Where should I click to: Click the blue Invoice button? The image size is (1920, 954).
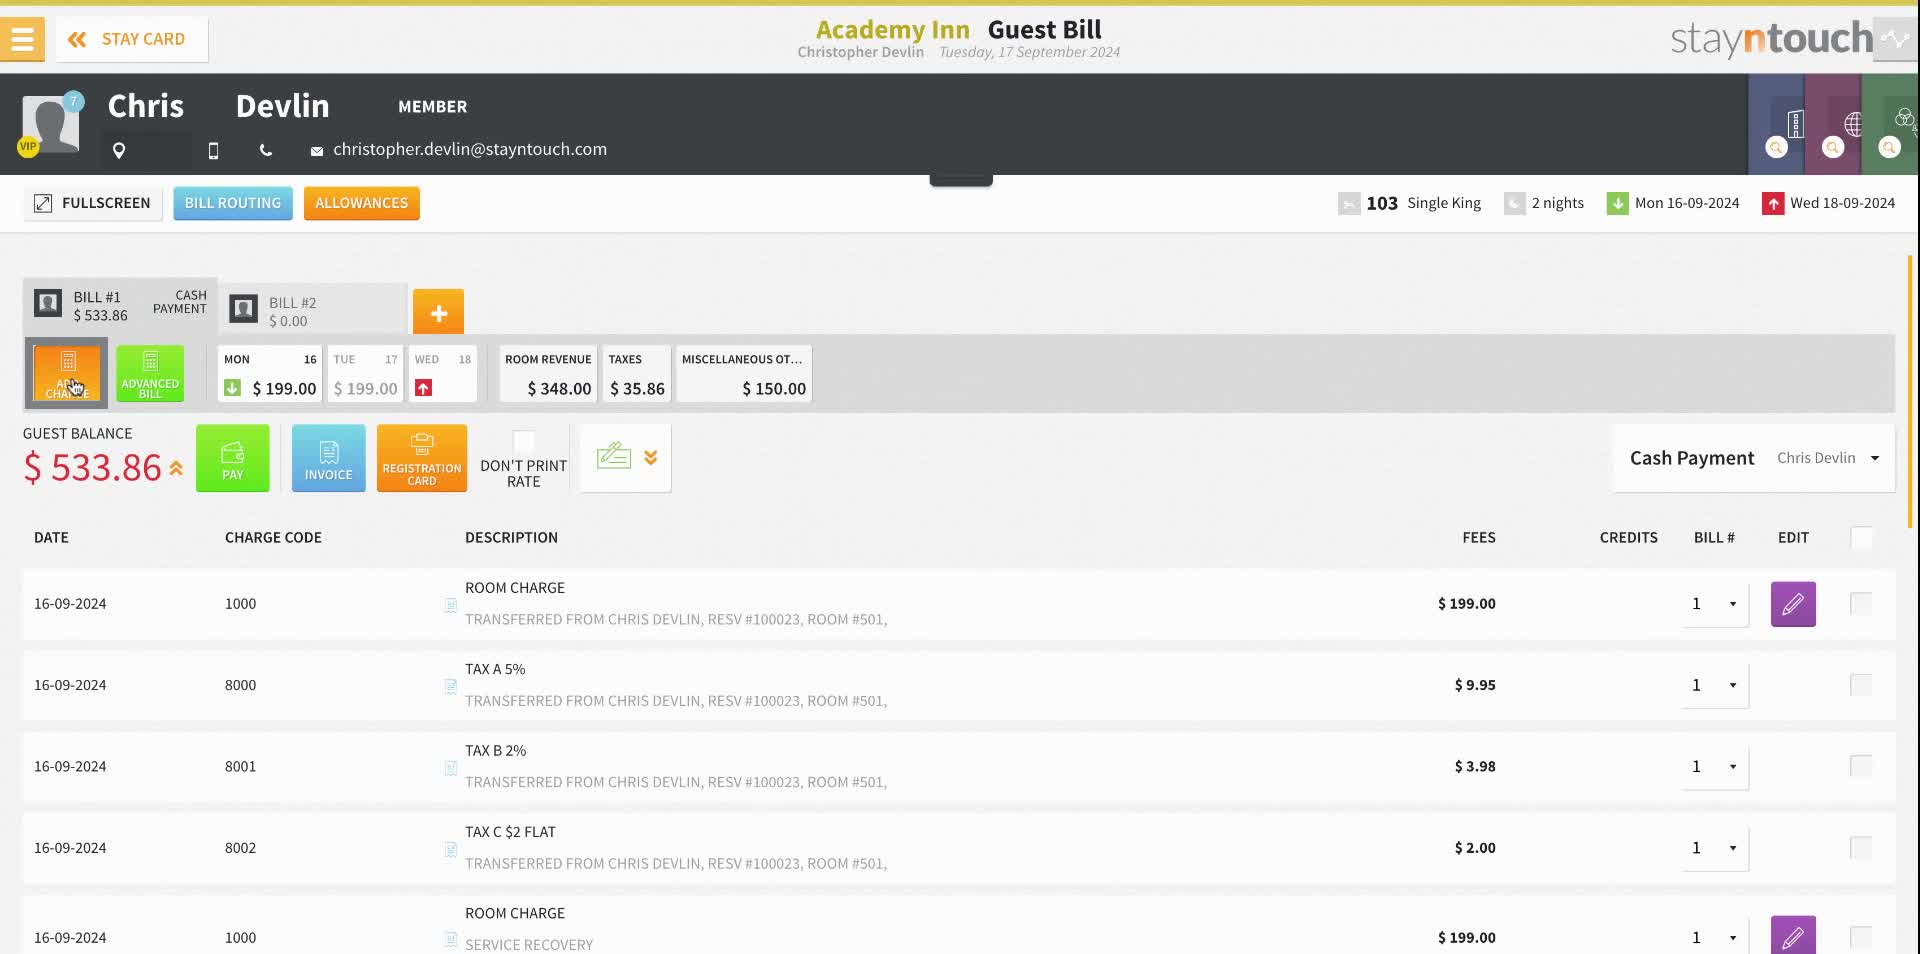(329, 458)
